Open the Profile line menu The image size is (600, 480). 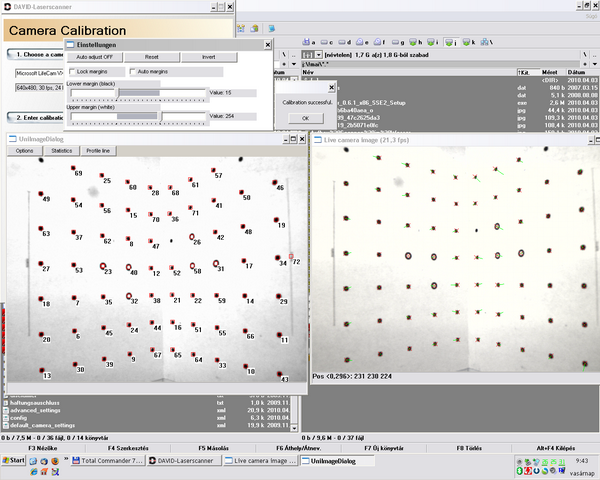coord(99,150)
